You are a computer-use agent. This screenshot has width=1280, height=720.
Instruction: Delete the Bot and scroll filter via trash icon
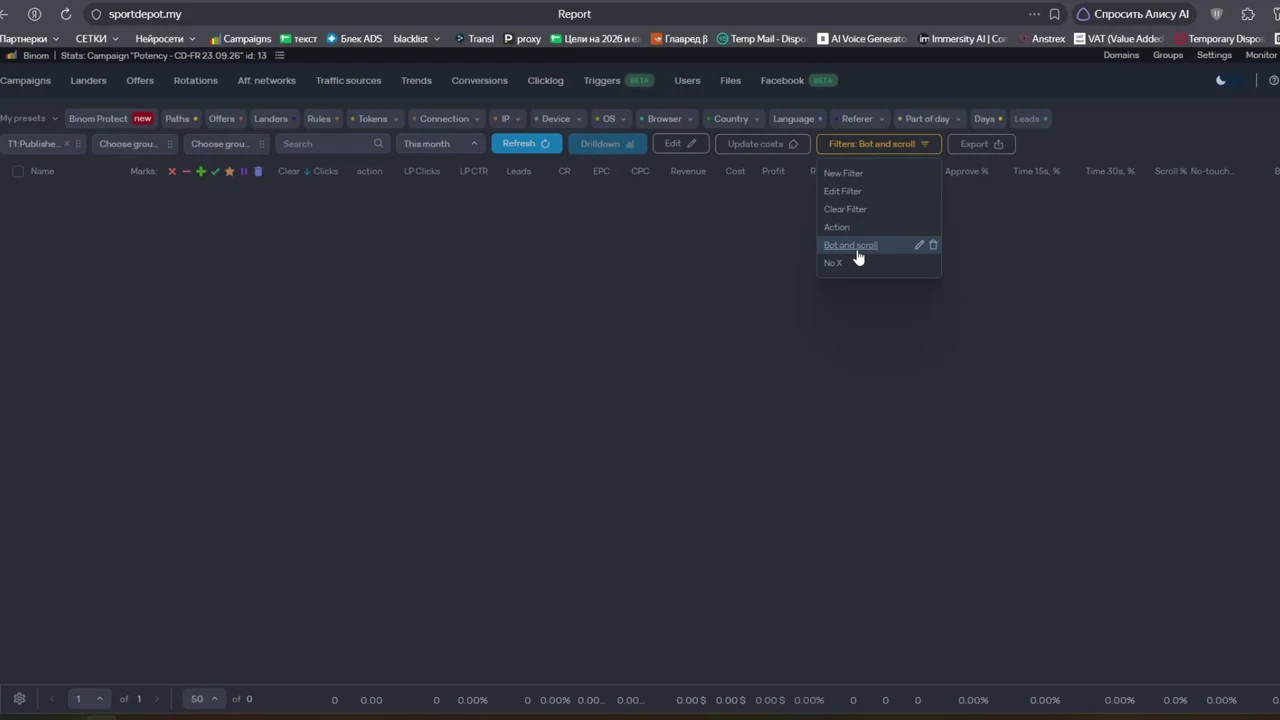pyautogui.click(x=934, y=245)
